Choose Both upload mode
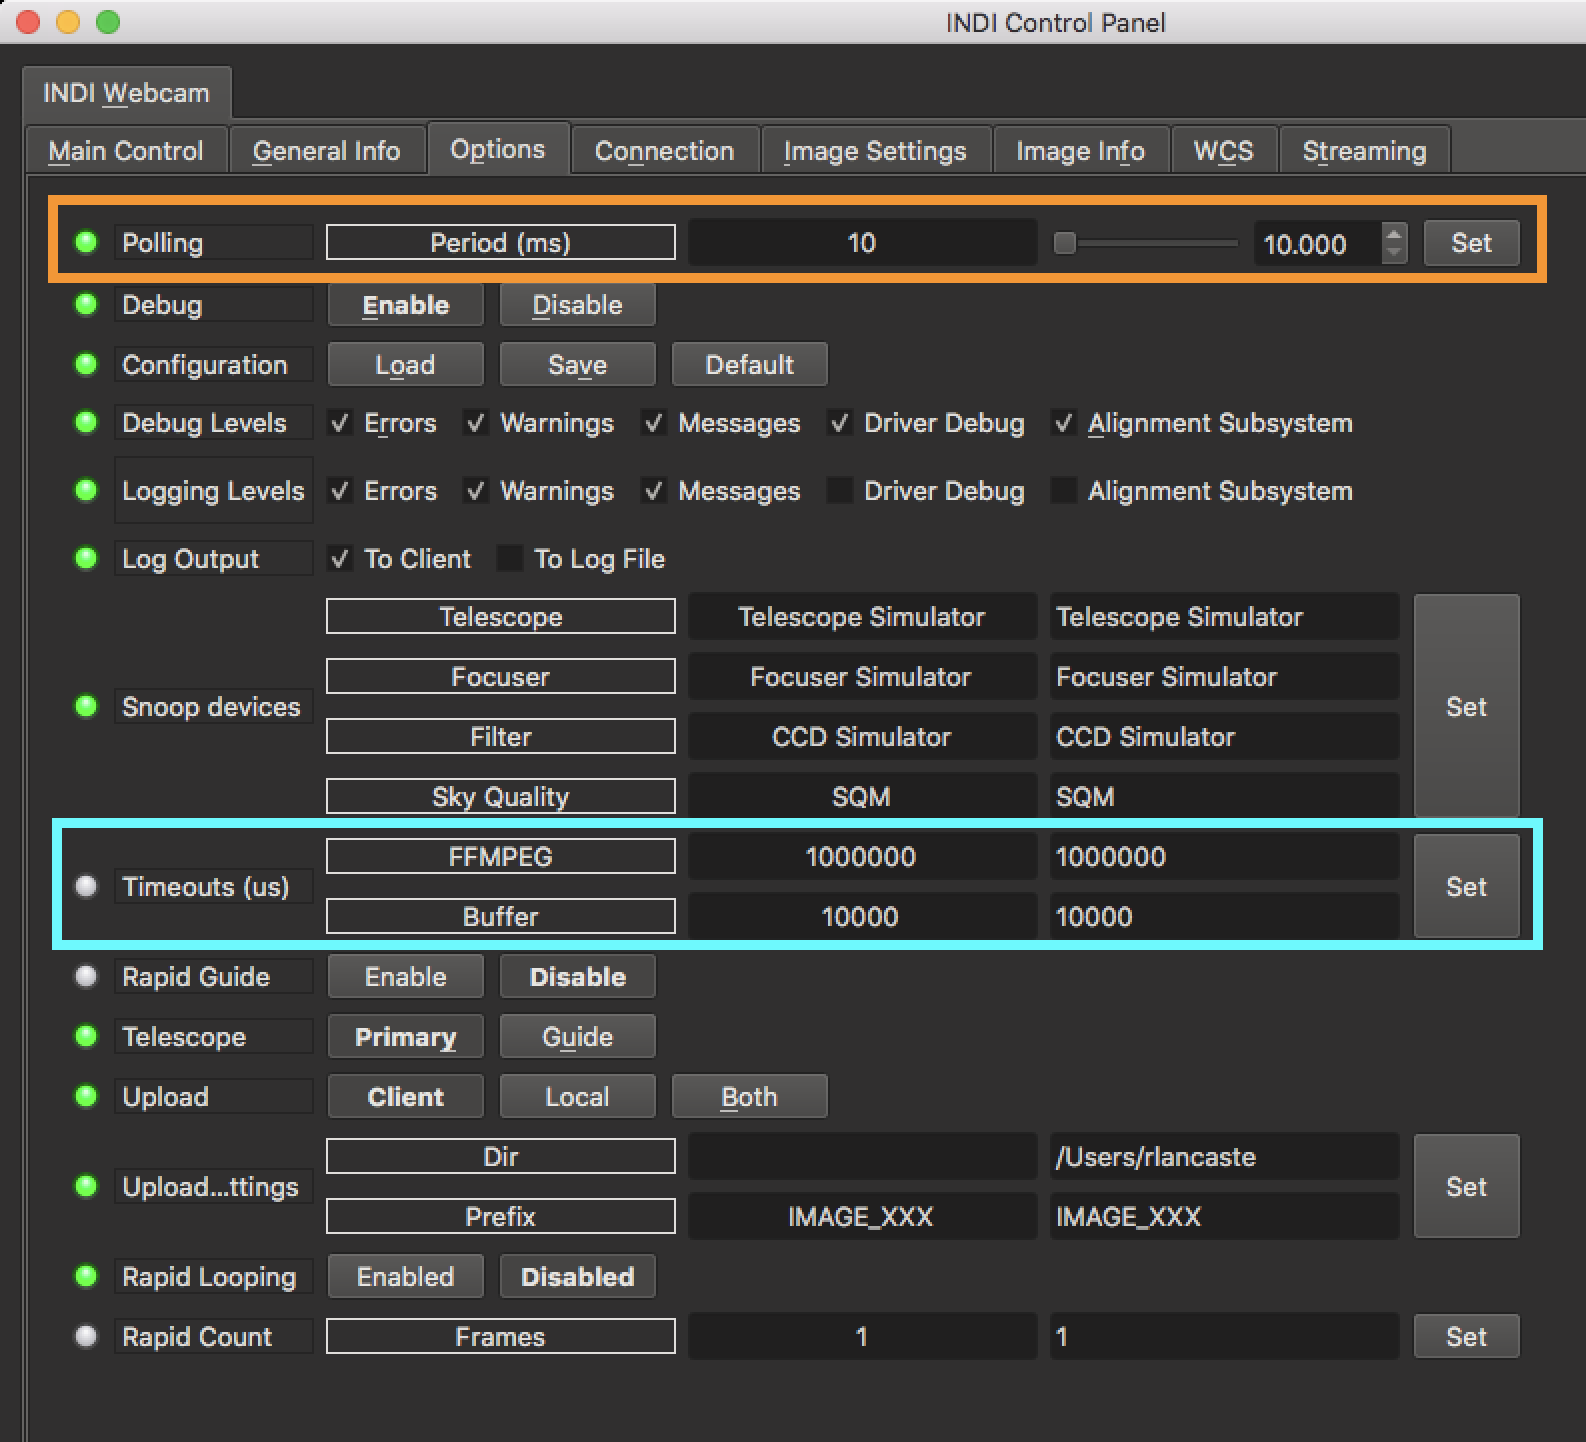Image resolution: width=1586 pixels, height=1442 pixels. click(749, 1097)
